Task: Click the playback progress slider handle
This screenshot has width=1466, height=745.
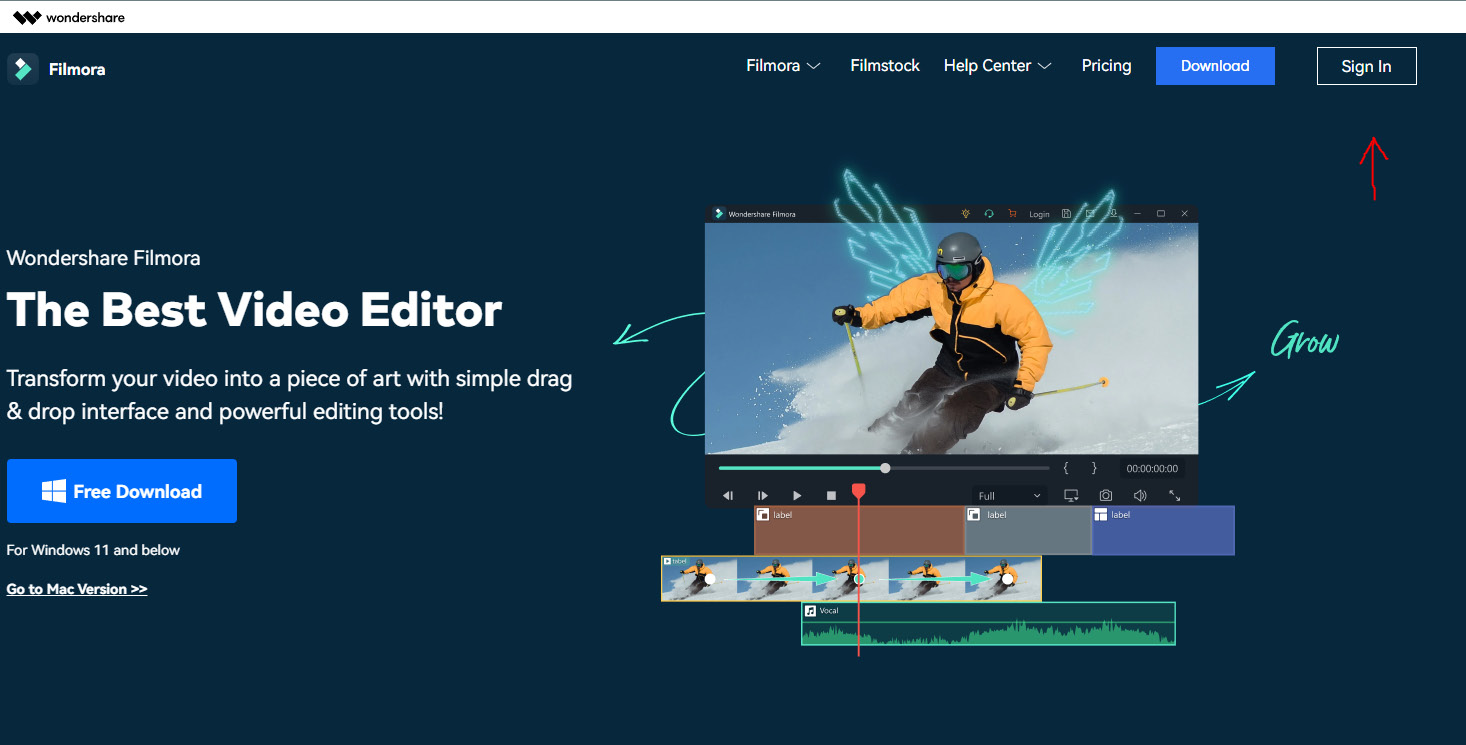Action: [x=885, y=468]
